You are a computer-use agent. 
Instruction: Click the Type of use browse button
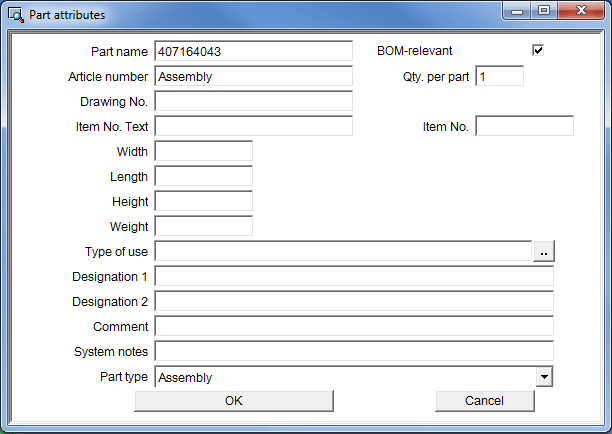pyautogui.click(x=543, y=252)
